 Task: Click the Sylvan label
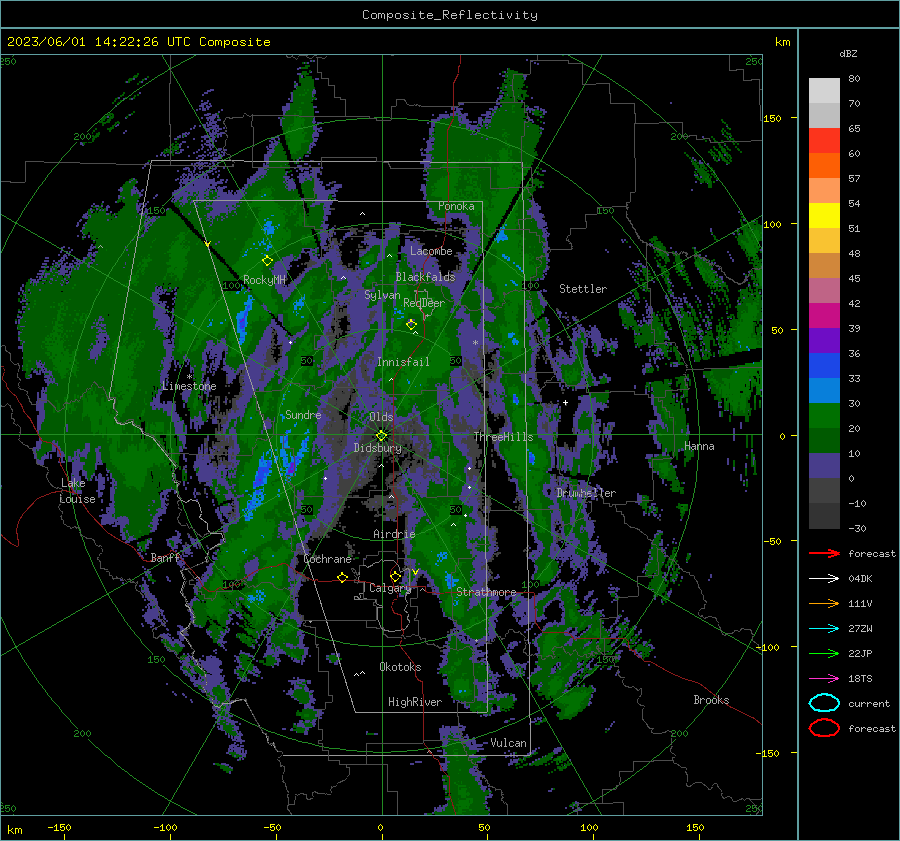coord(382,295)
